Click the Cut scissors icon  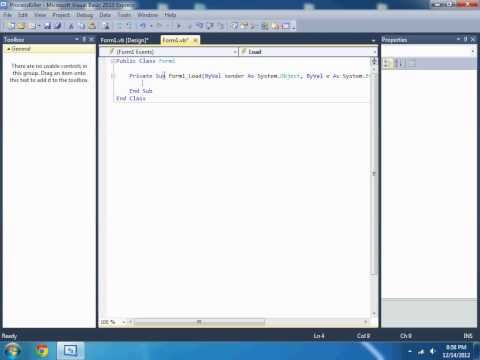click(71, 26)
